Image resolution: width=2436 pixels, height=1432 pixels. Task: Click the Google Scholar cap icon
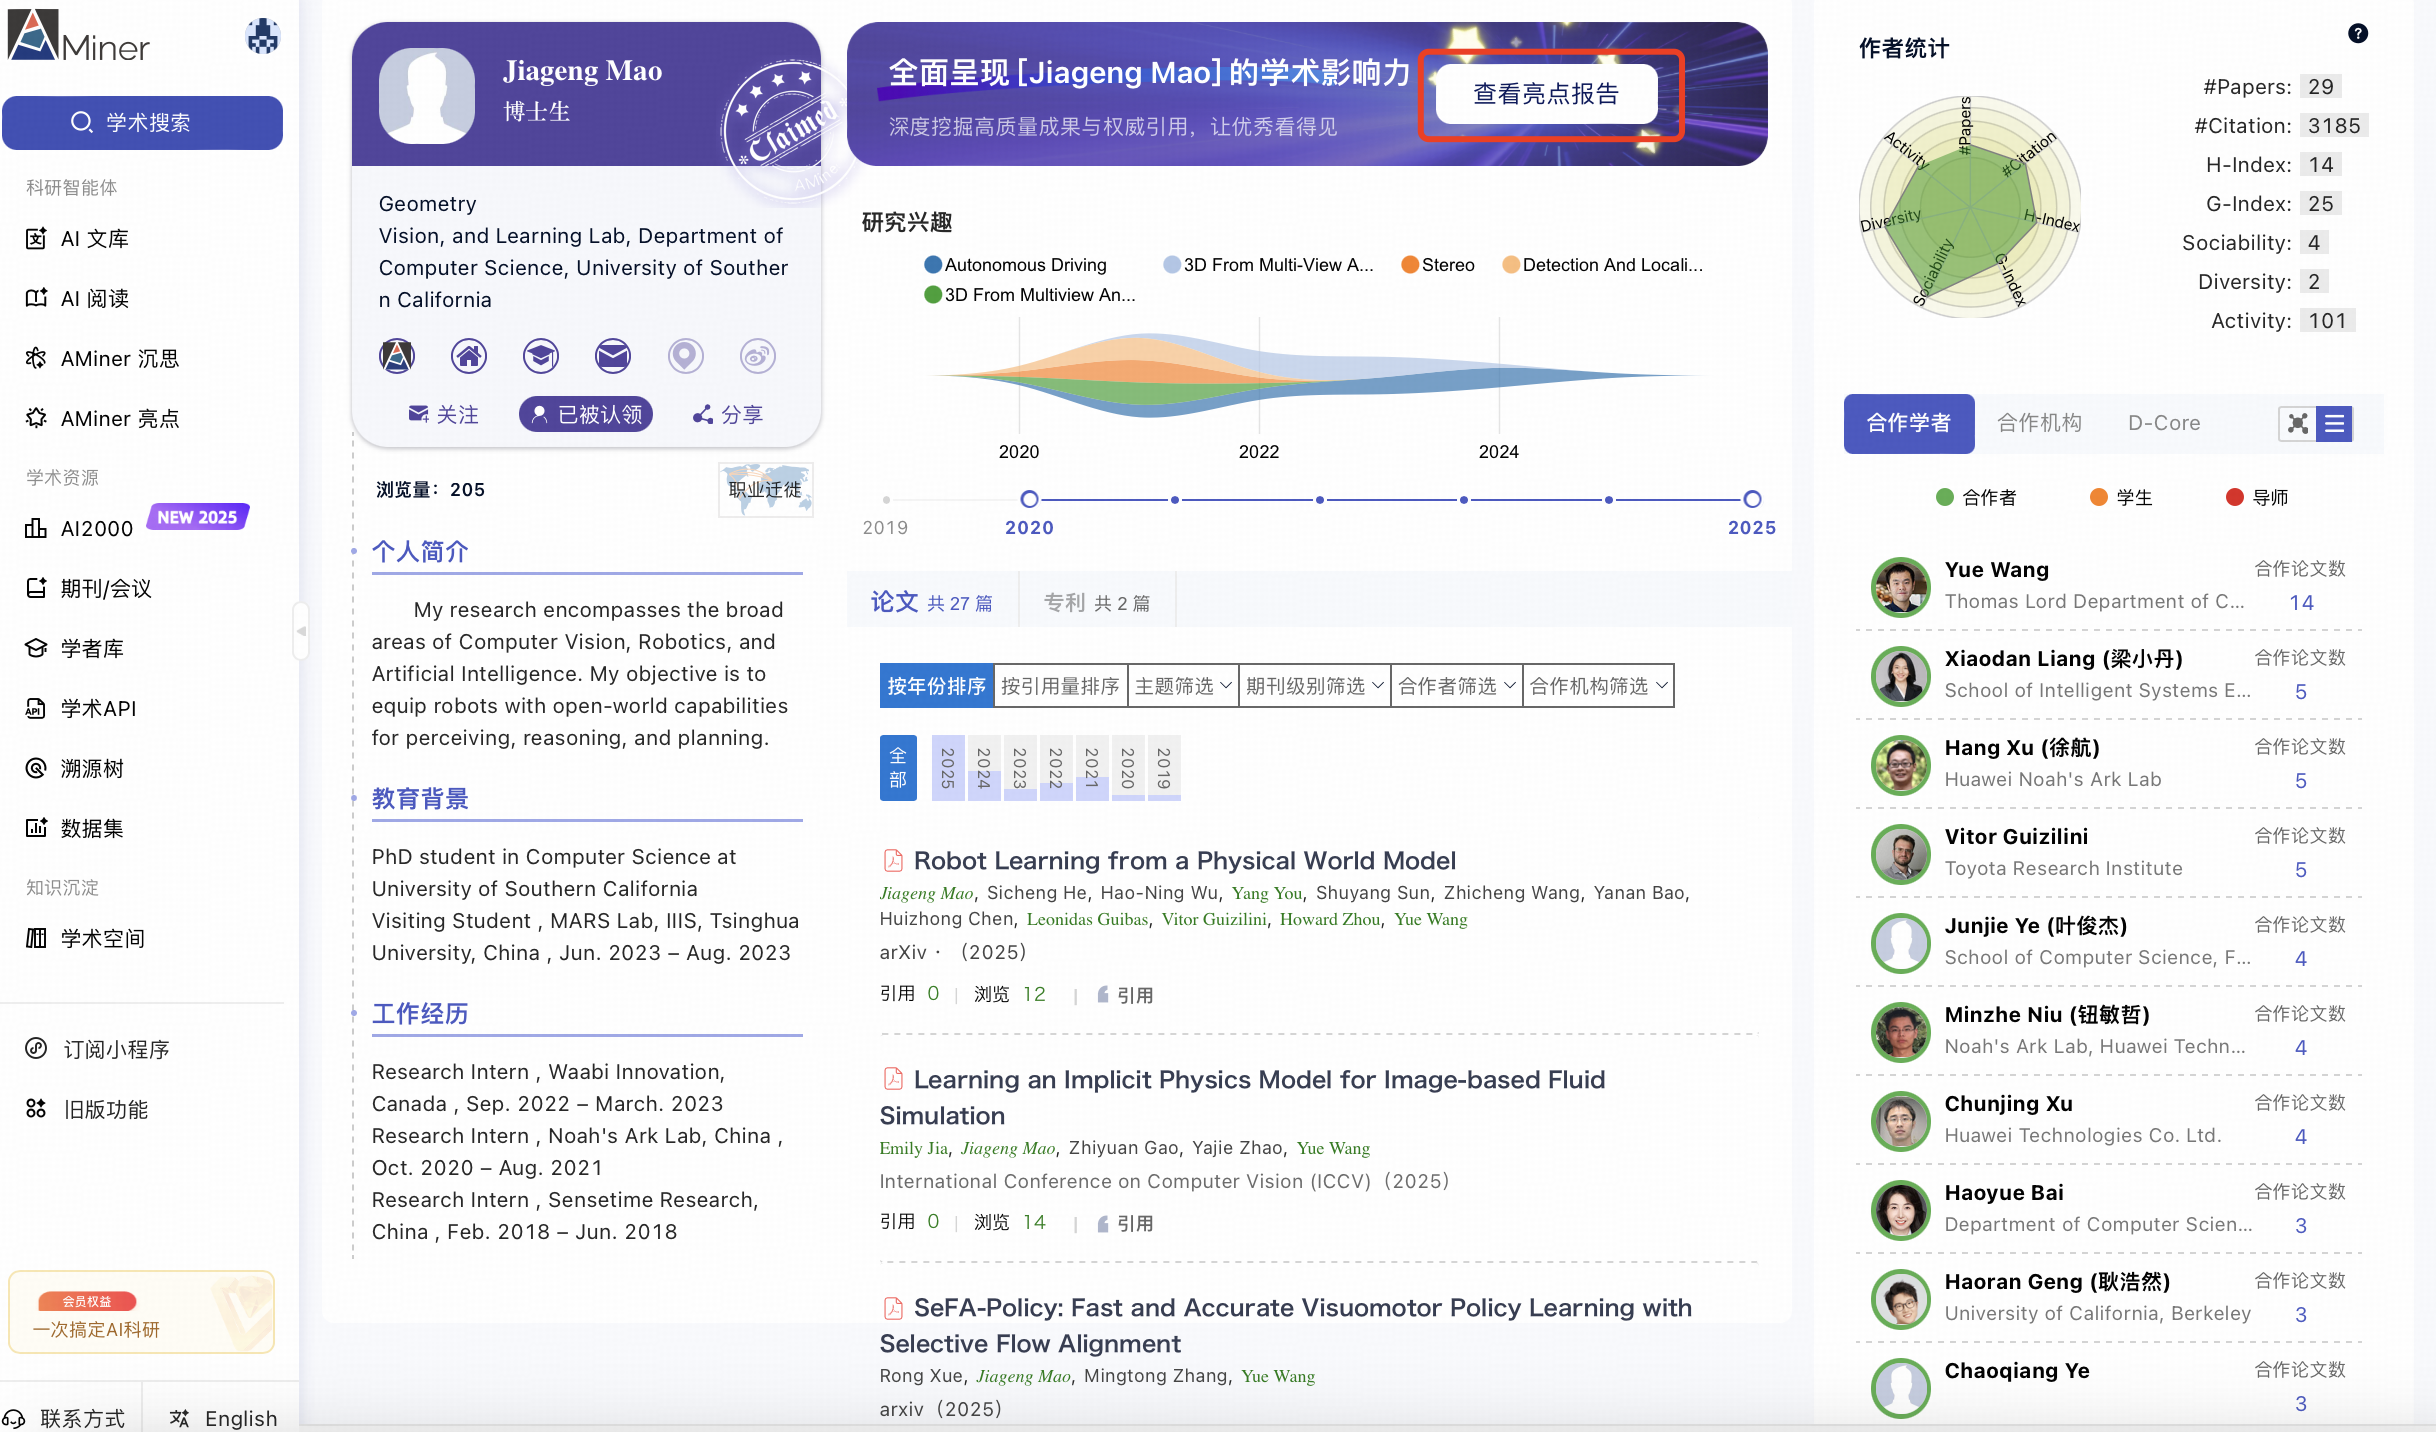[540, 356]
